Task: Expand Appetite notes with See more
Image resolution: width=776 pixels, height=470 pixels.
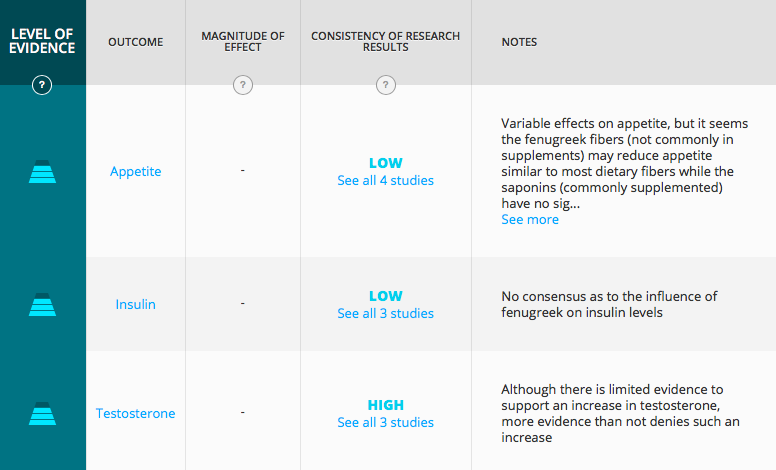Action: coord(530,220)
